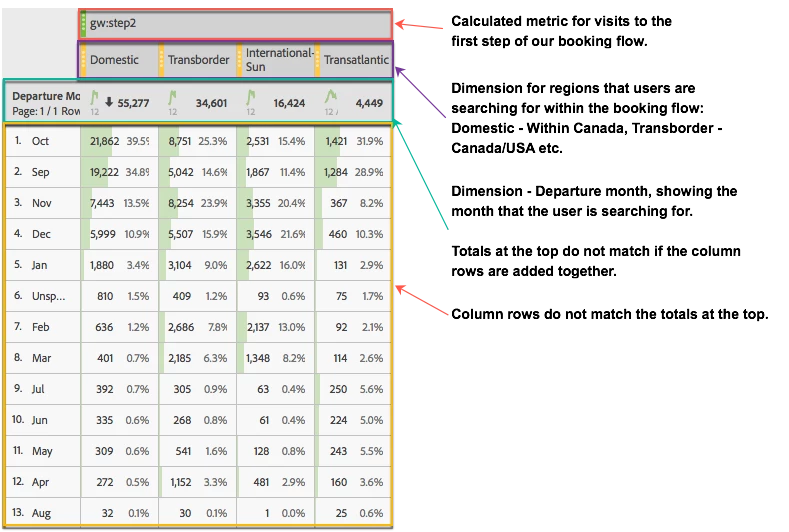Click Jan Transborder value 3,104
Image resolution: width=789 pixels, height=532 pixels.
[180, 265]
